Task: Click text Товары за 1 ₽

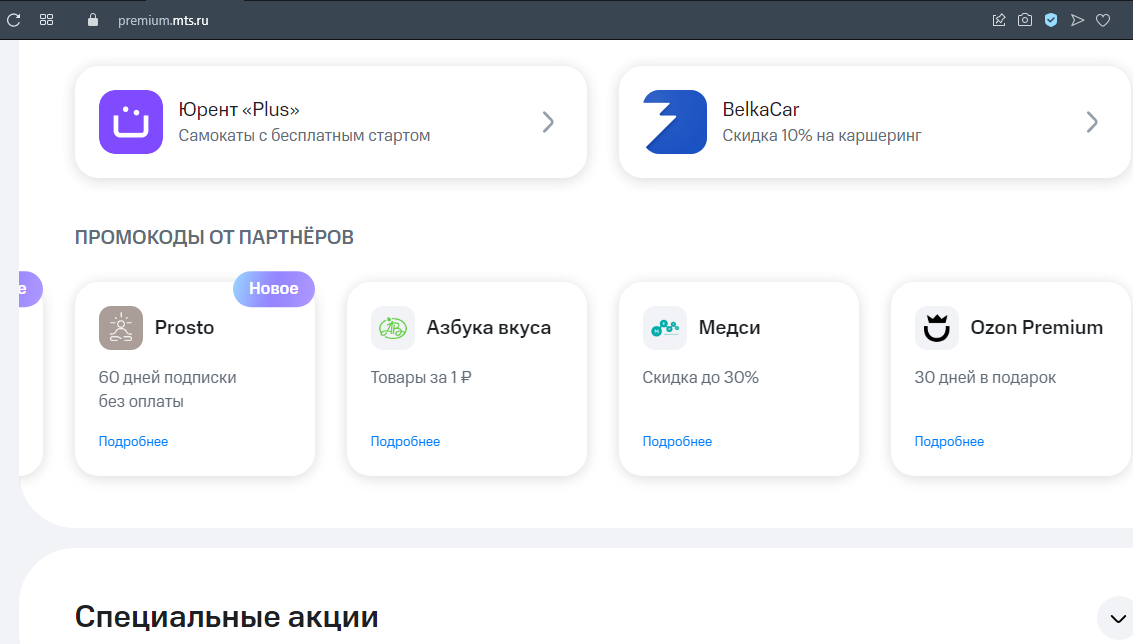Action: 421,377
